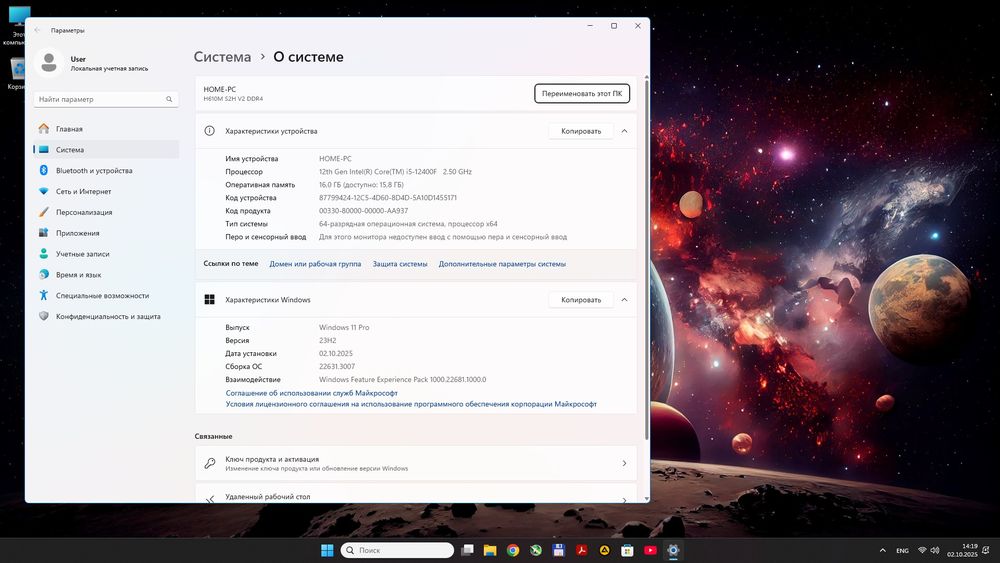Click the Время и язык globe icon
Image resolution: width=1000 pixels, height=563 pixels.
[x=43, y=275]
